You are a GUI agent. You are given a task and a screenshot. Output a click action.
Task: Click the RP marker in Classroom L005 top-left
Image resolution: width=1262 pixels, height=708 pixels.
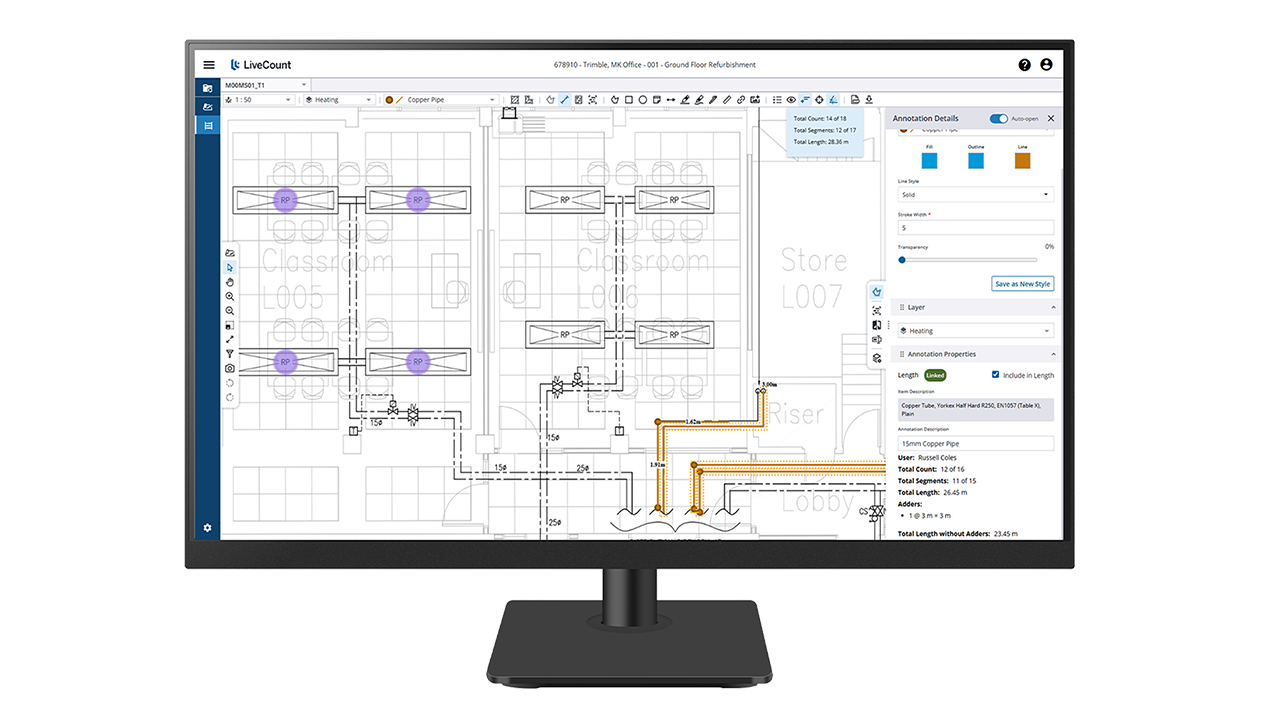click(285, 200)
